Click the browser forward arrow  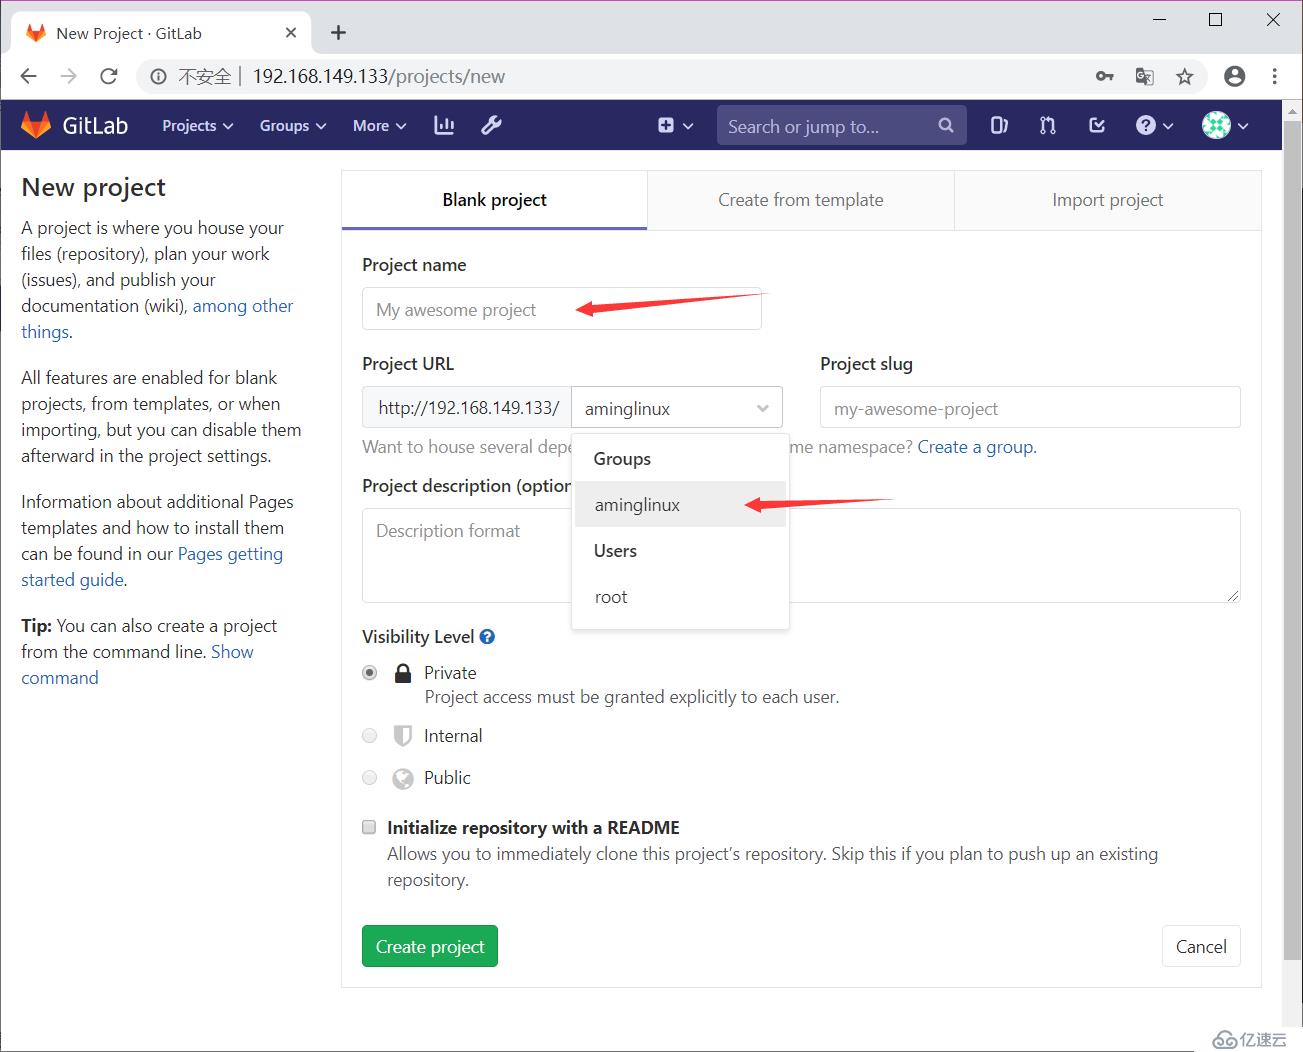click(68, 76)
